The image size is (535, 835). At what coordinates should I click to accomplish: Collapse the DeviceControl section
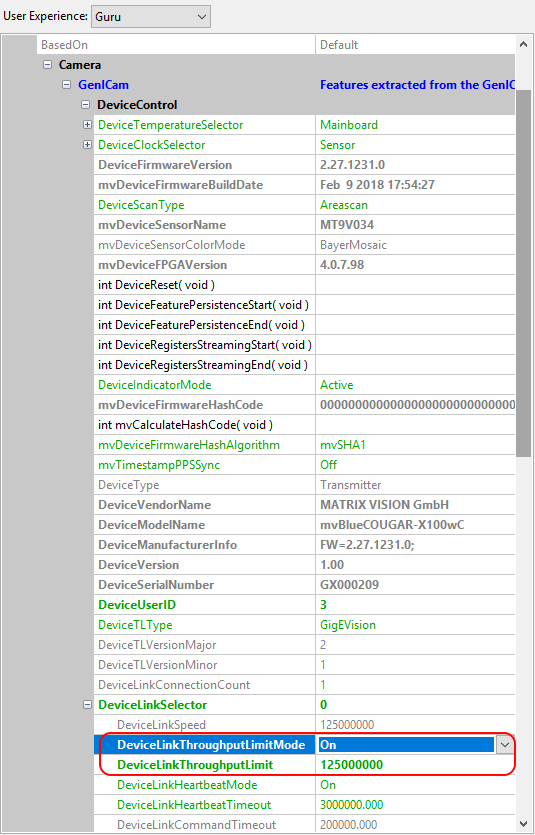pyautogui.click(x=86, y=105)
